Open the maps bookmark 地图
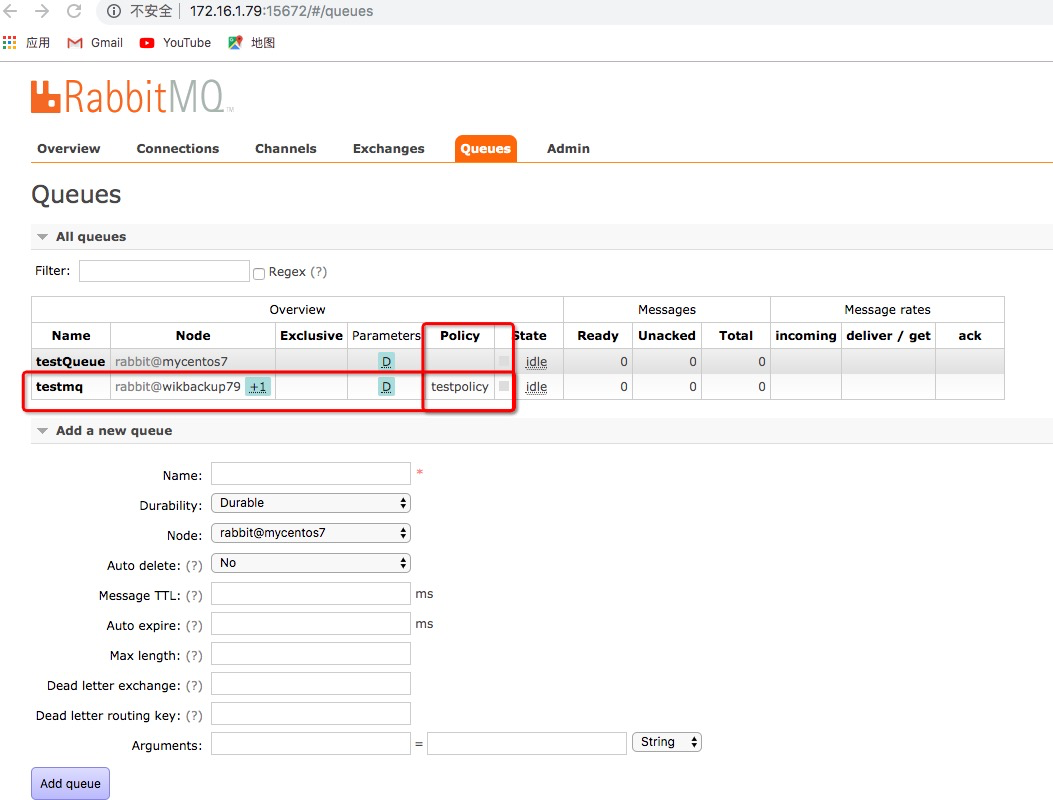 point(252,43)
